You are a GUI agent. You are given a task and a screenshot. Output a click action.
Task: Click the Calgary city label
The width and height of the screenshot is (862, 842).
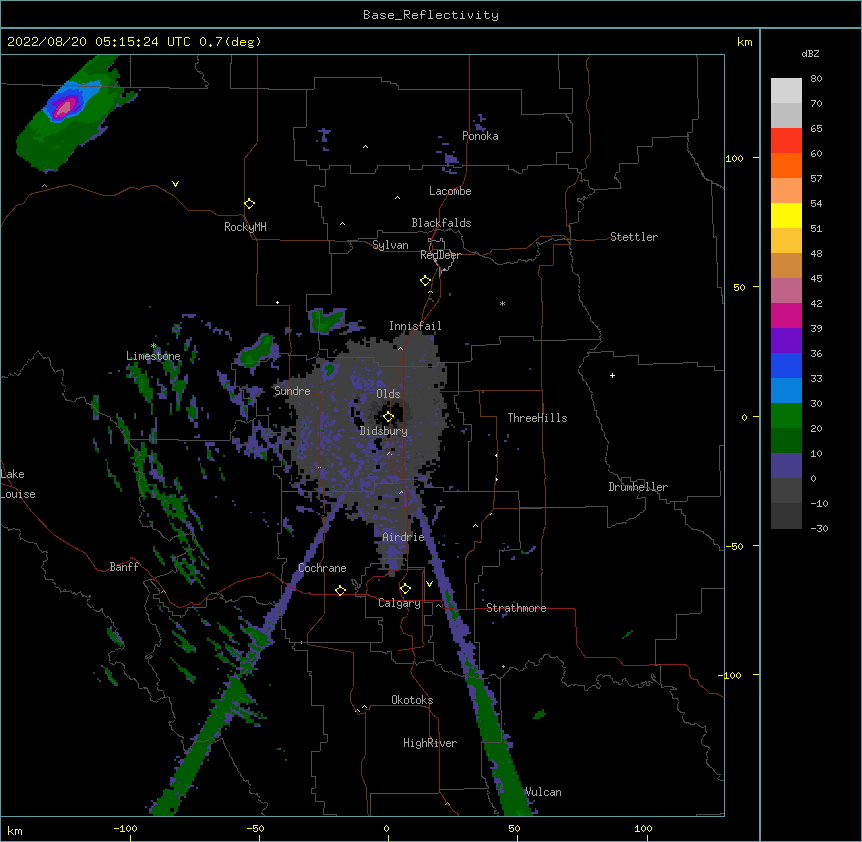pyautogui.click(x=399, y=603)
